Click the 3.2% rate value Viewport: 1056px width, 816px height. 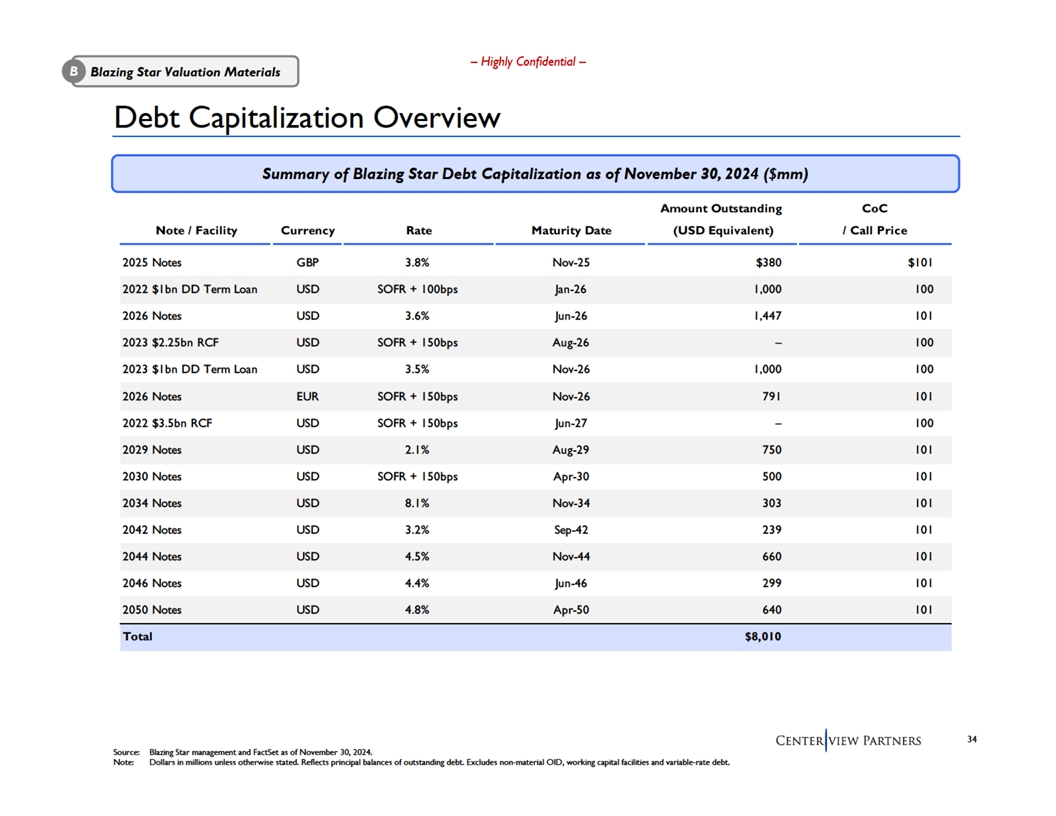(x=418, y=530)
